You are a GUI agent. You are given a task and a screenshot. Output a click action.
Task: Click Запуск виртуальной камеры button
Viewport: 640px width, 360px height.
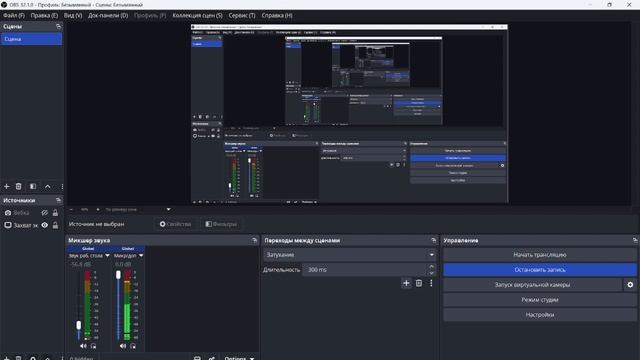click(532, 285)
